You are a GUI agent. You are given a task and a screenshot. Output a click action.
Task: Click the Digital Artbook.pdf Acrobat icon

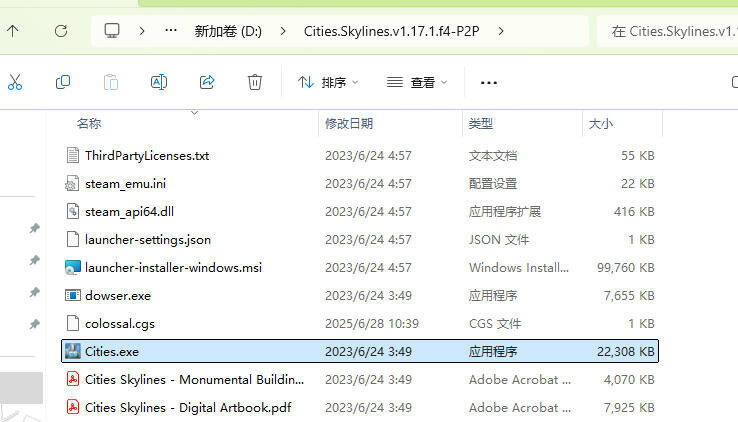coord(72,407)
